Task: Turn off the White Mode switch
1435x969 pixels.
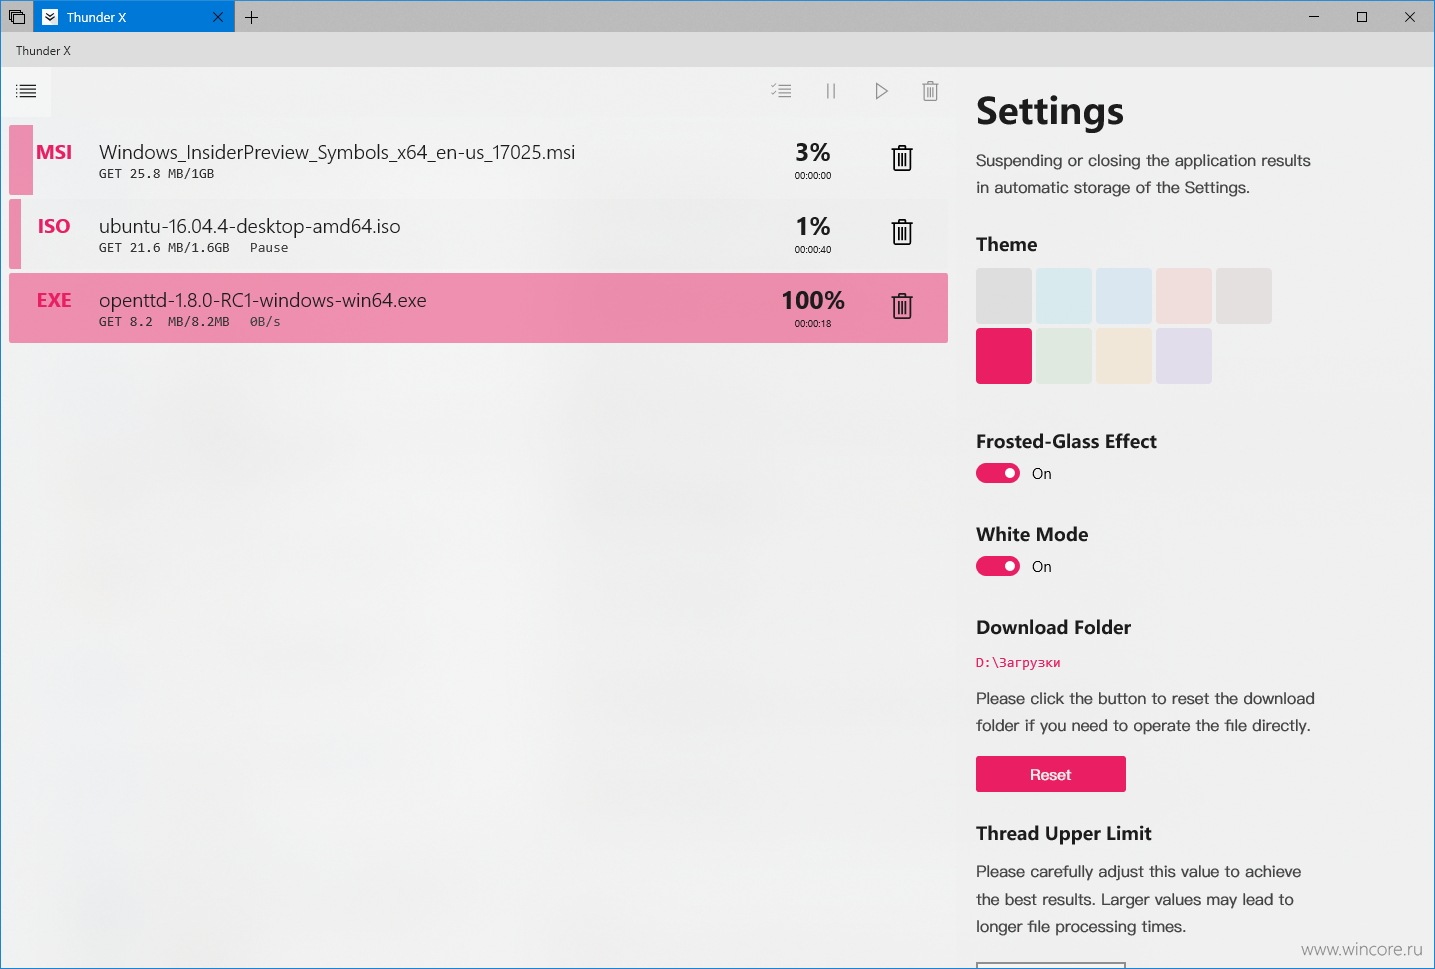Action: coord(998,566)
